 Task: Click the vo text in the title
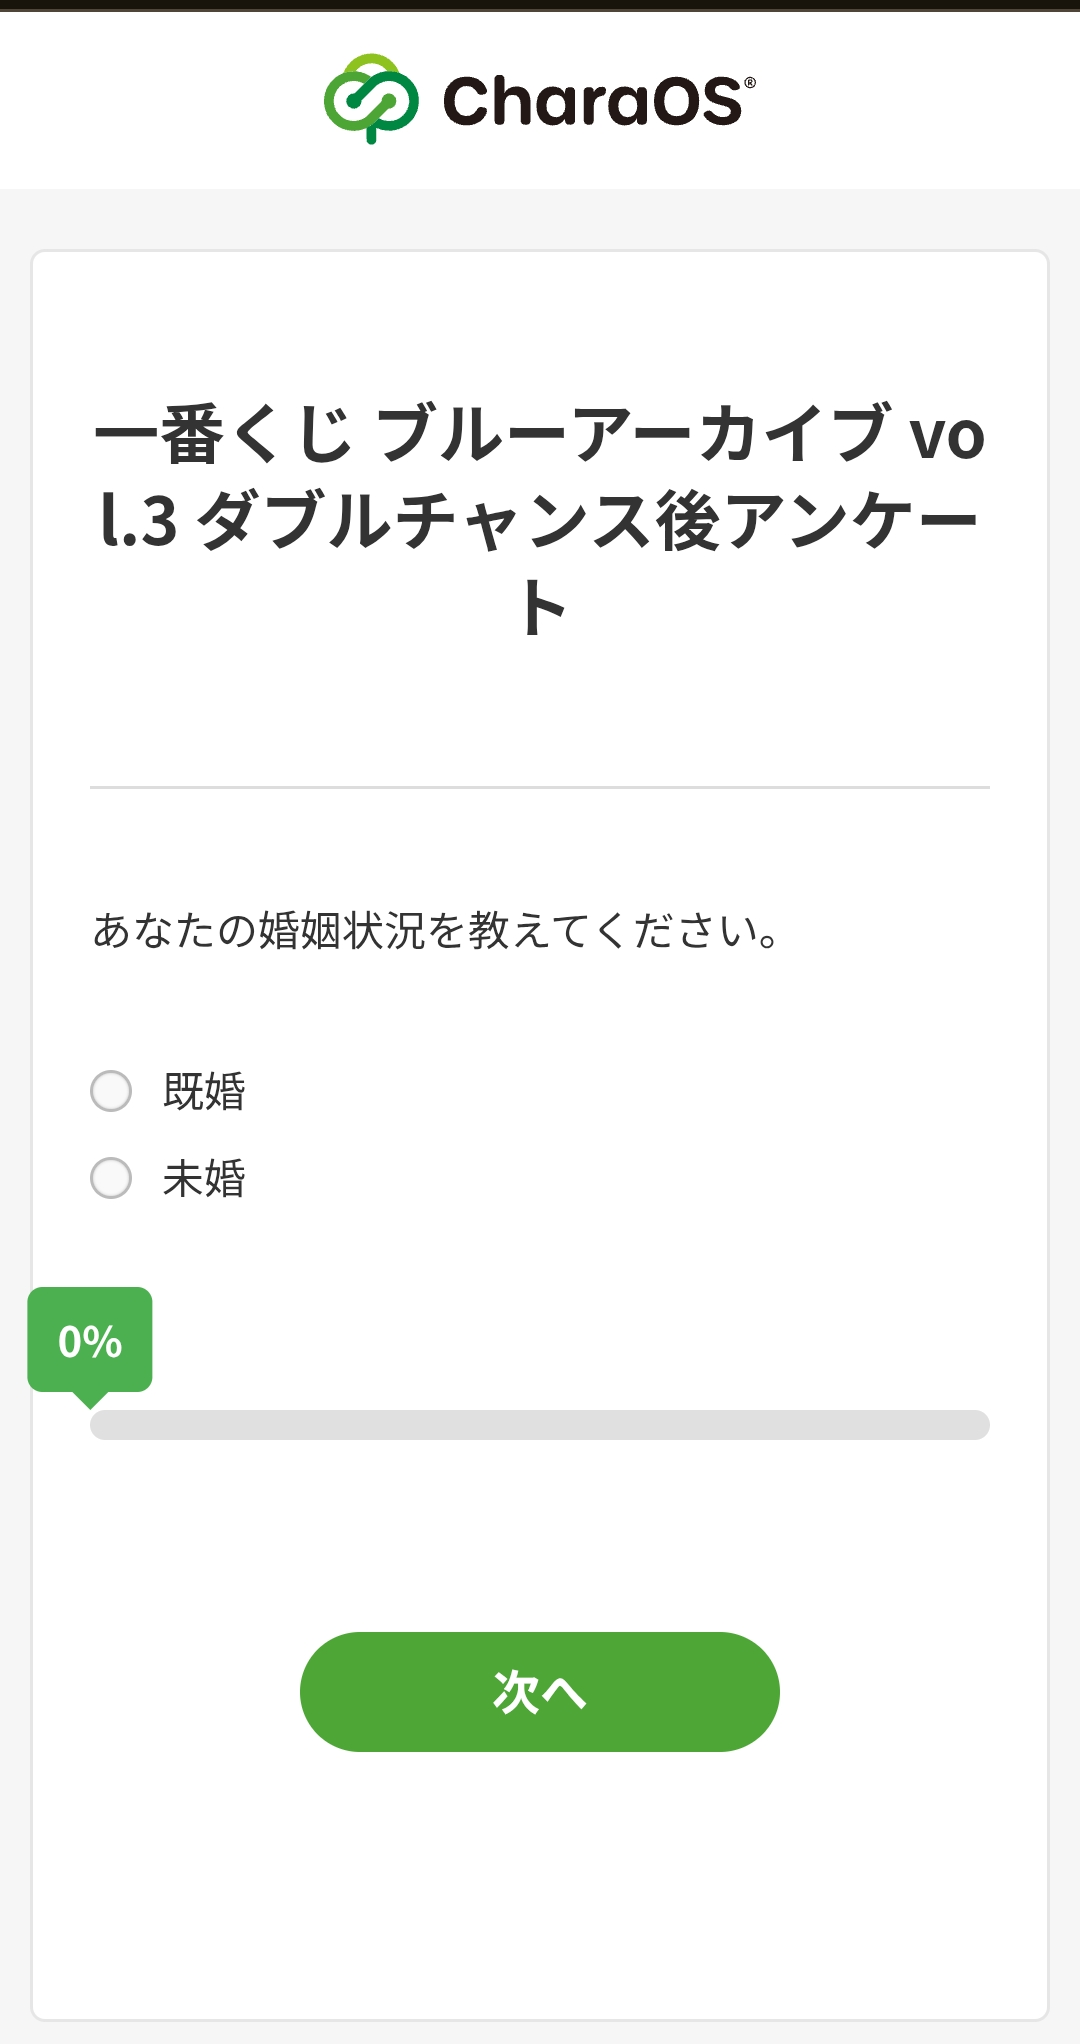coord(946,436)
